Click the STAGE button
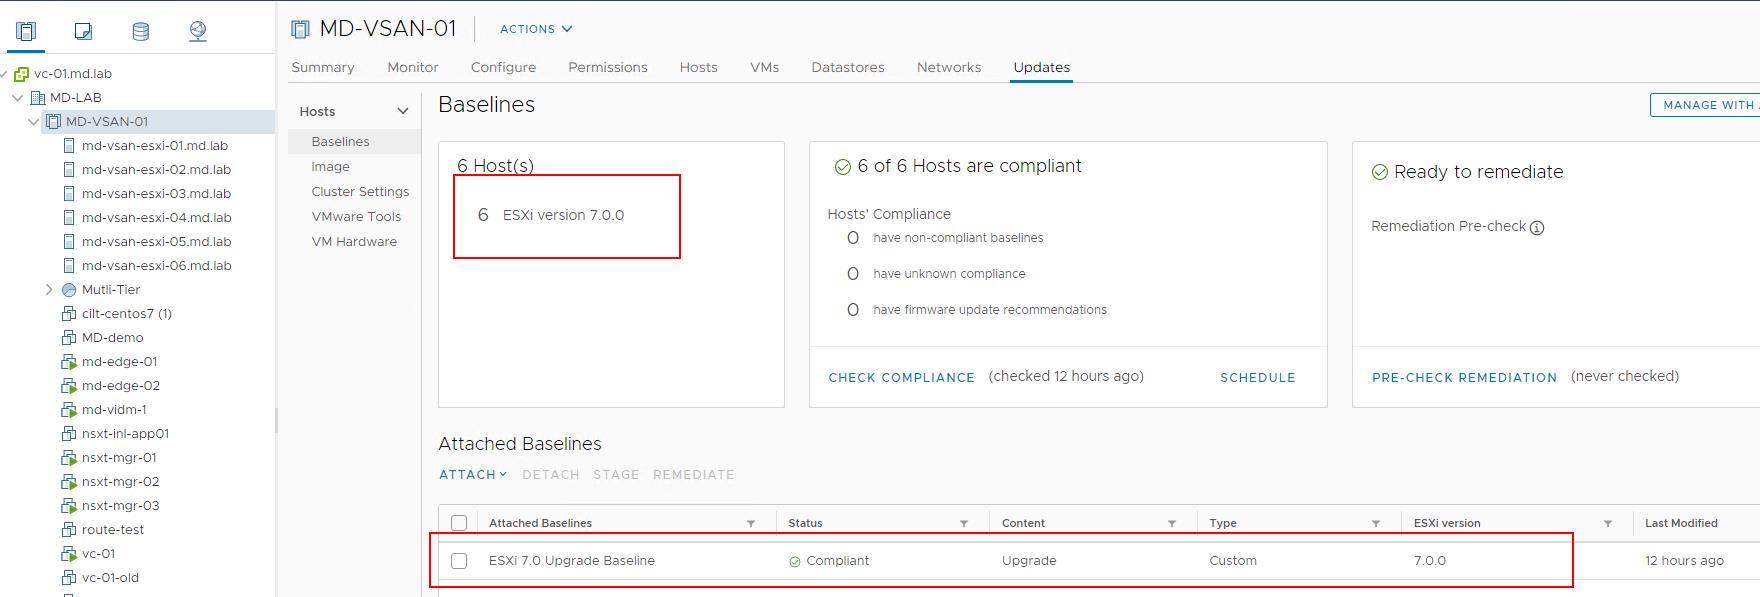The width and height of the screenshot is (1760, 597). click(x=616, y=475)
